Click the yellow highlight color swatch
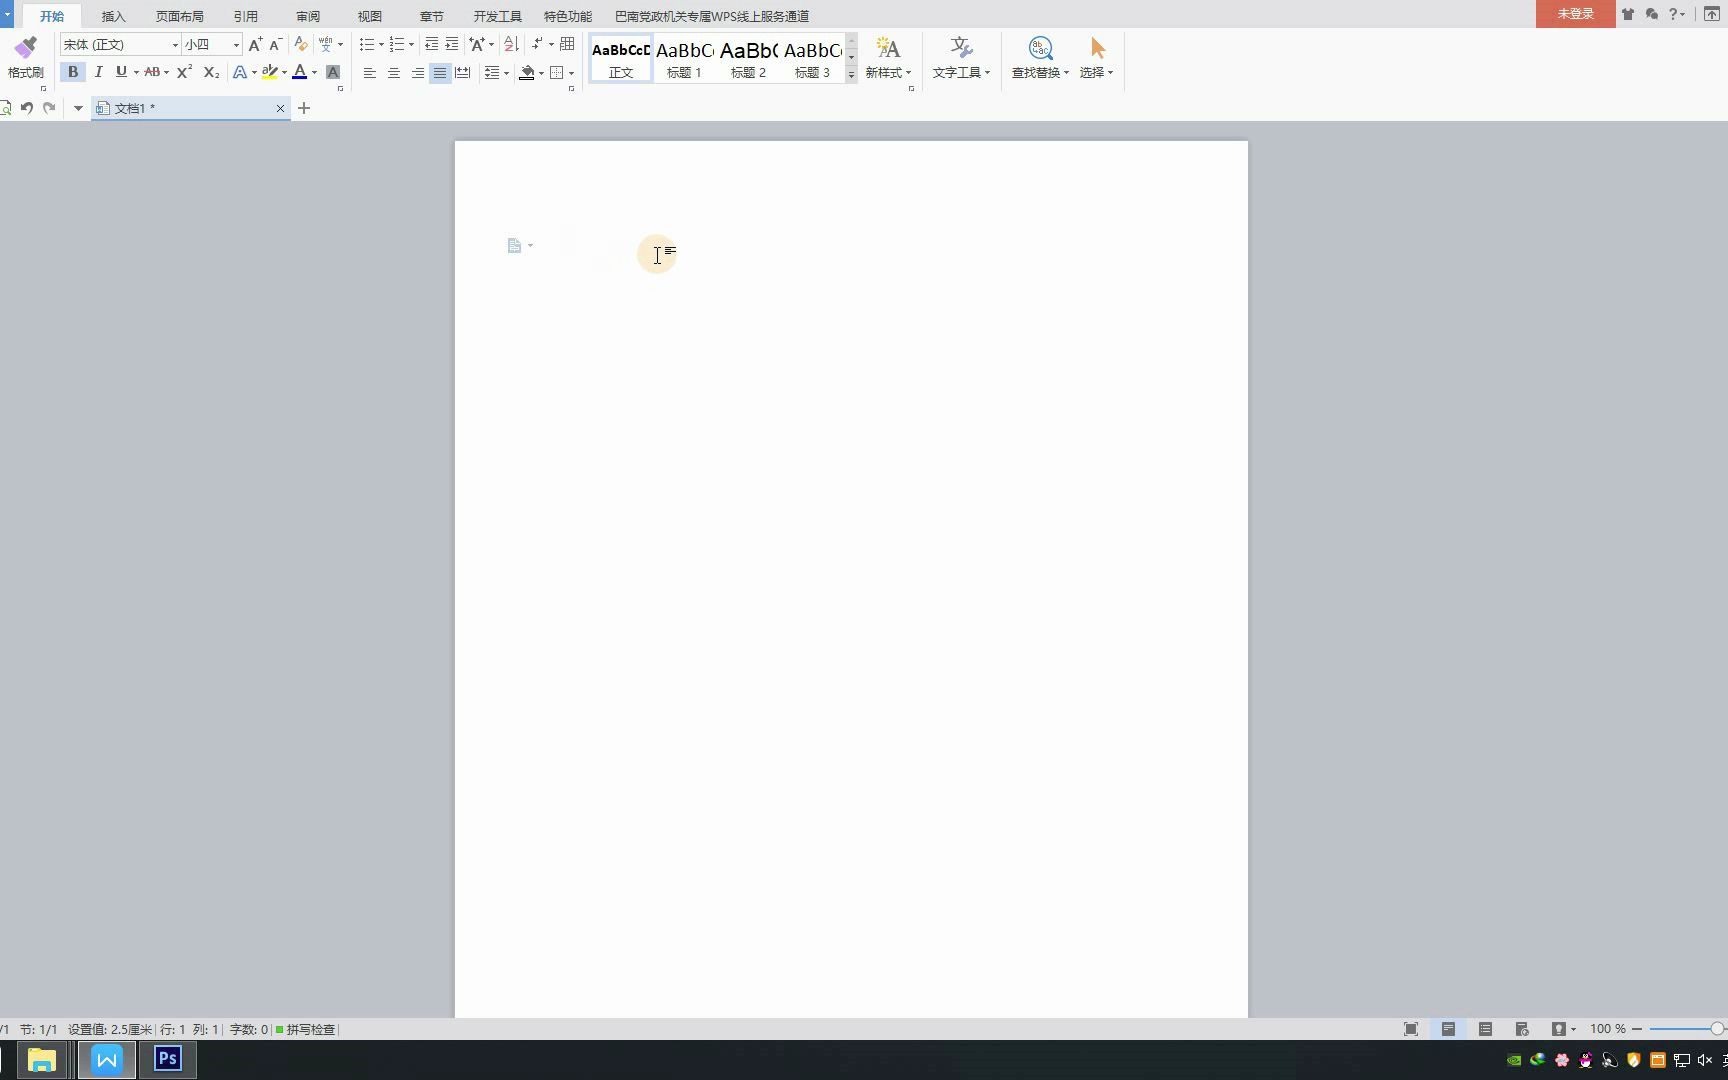The image size is (1728, 1080). pos(269,72)
